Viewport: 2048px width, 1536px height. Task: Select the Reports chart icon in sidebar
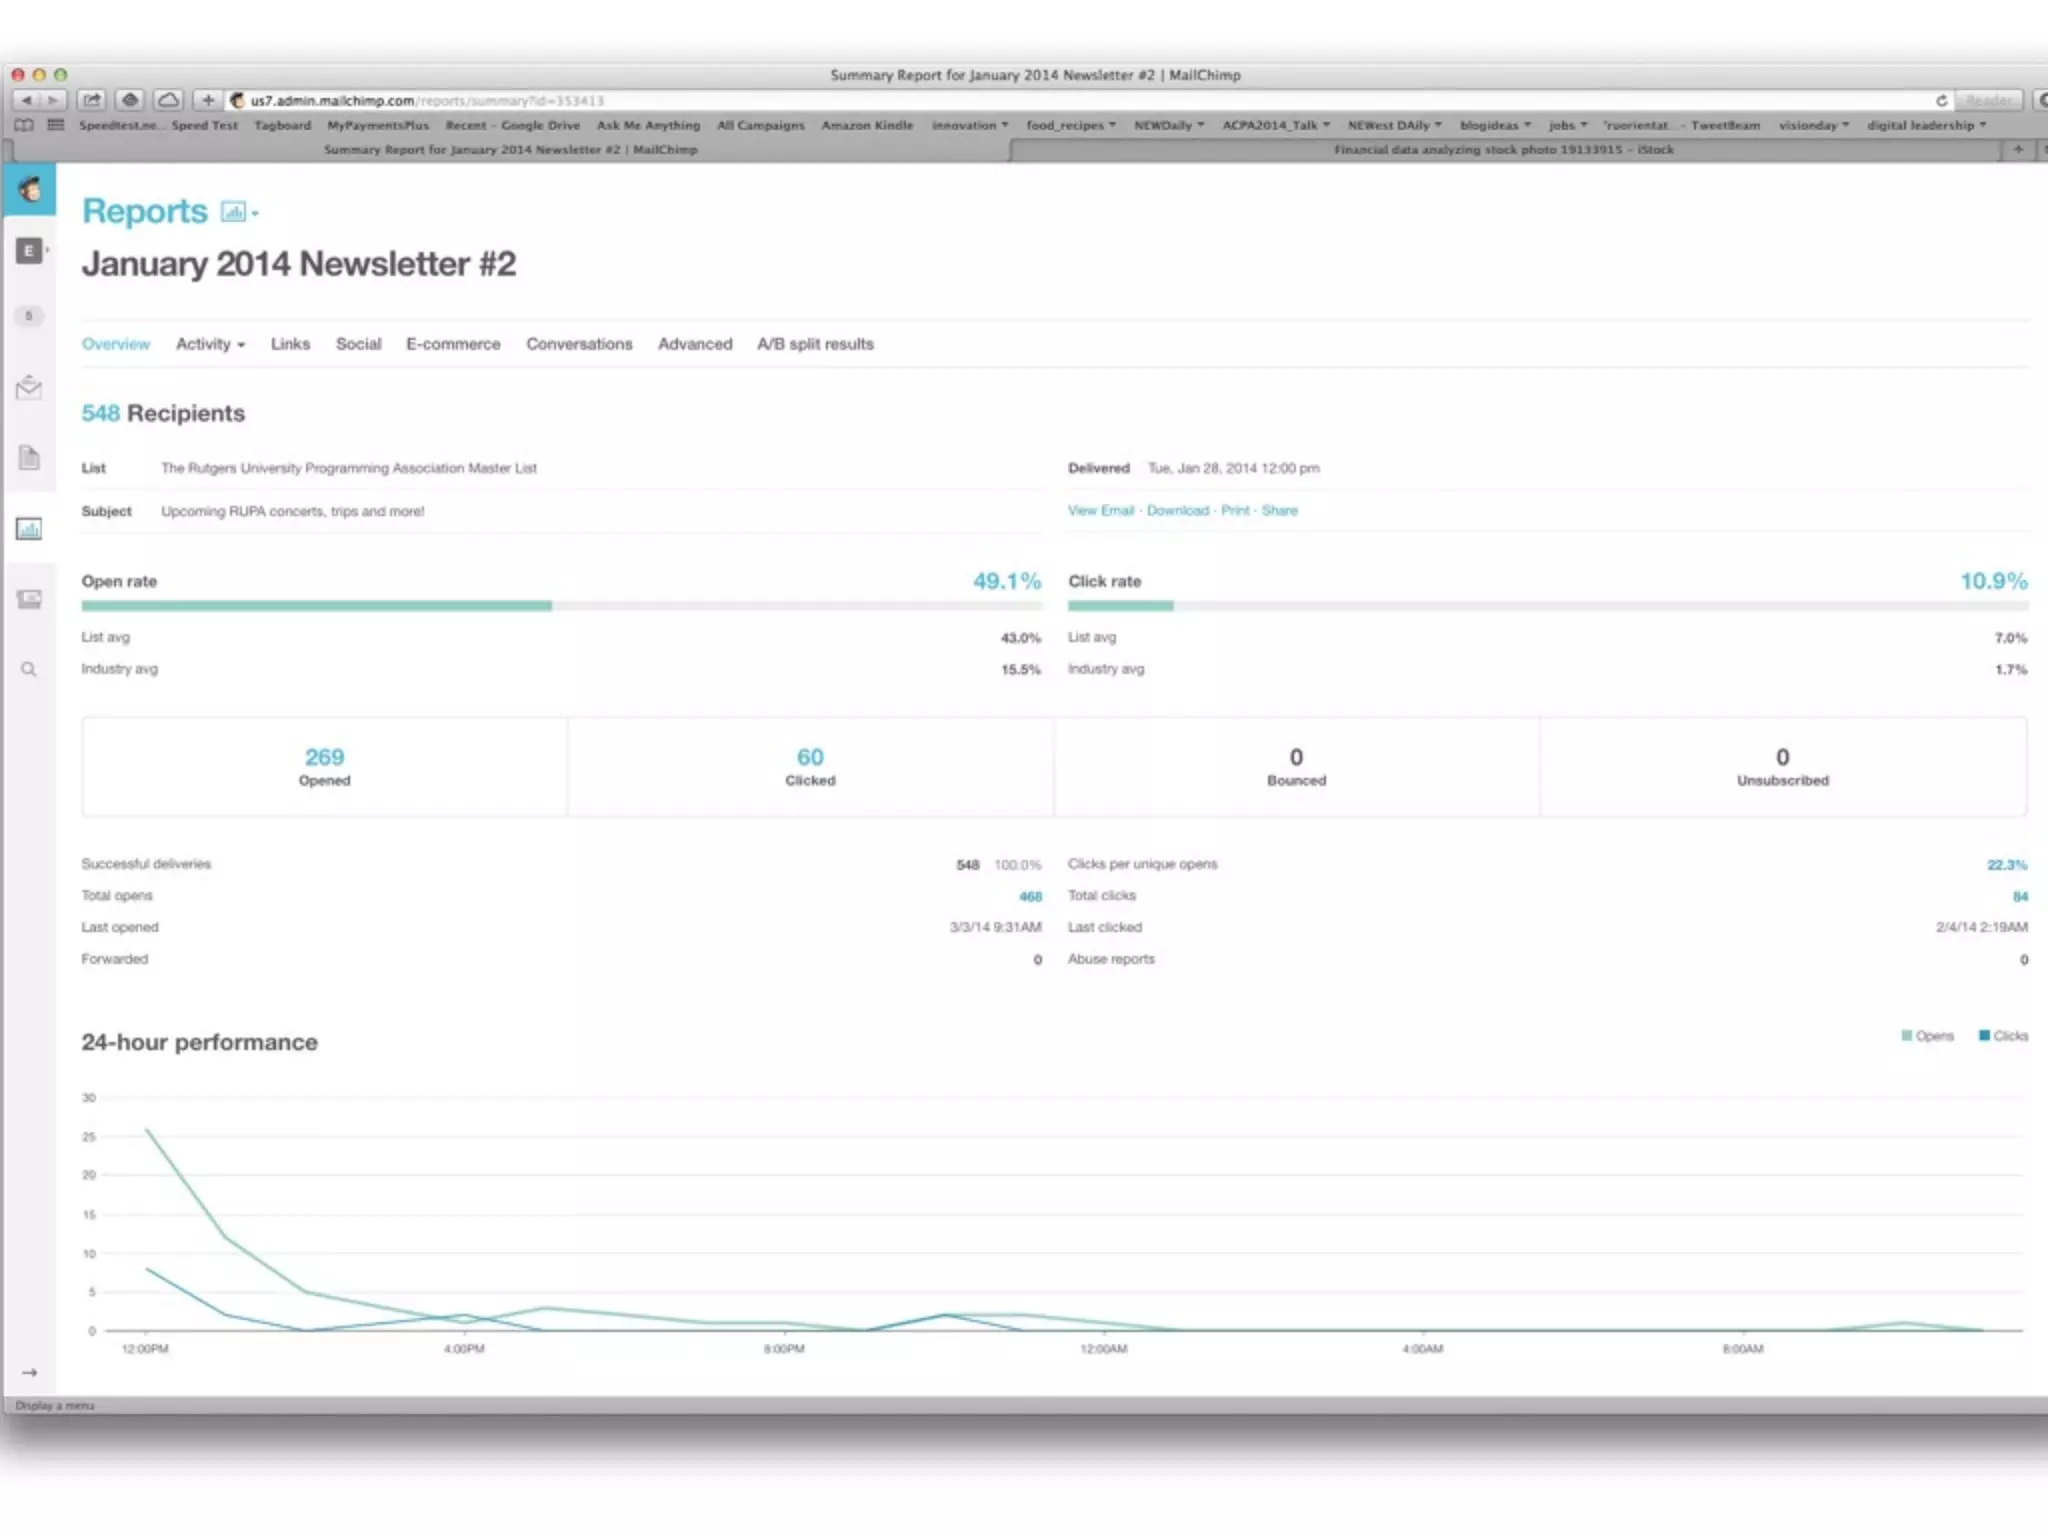pos(29,529)
